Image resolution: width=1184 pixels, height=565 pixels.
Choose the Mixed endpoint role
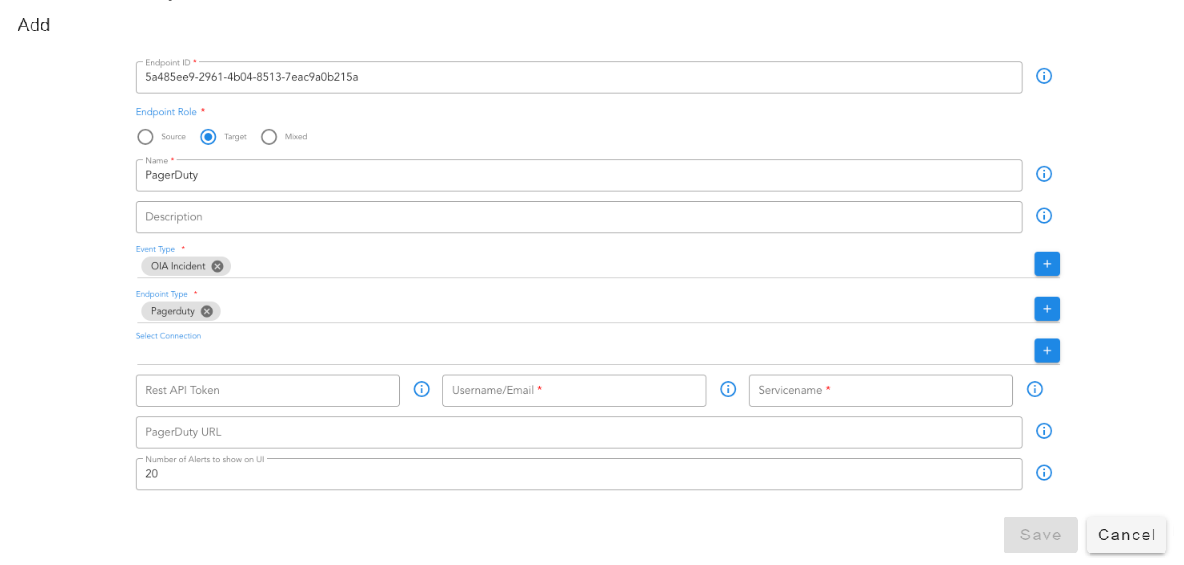tap(269, 137)
